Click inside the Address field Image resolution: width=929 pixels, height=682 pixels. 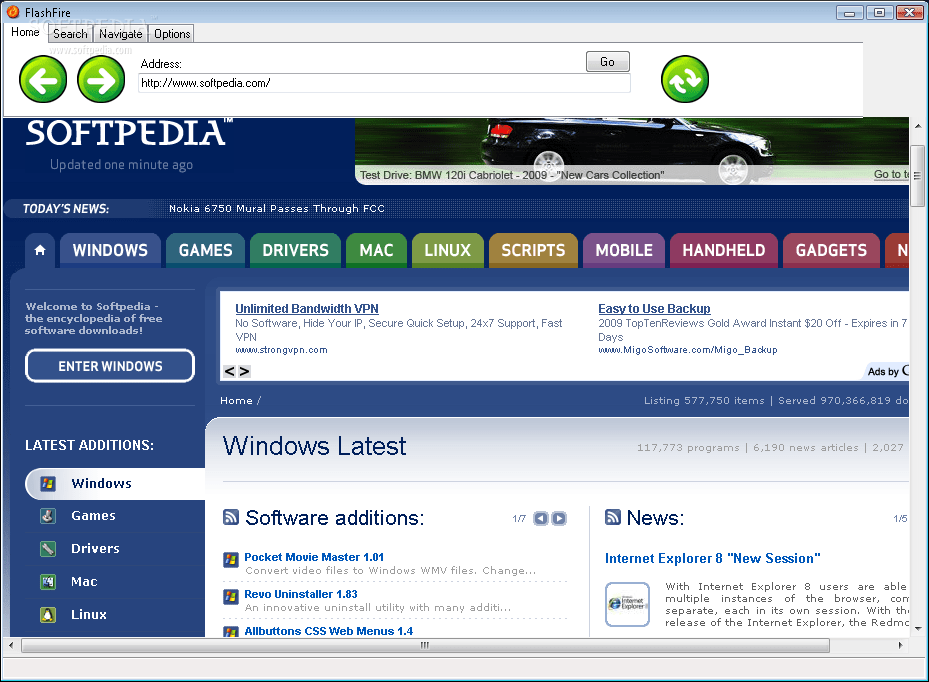384,83
